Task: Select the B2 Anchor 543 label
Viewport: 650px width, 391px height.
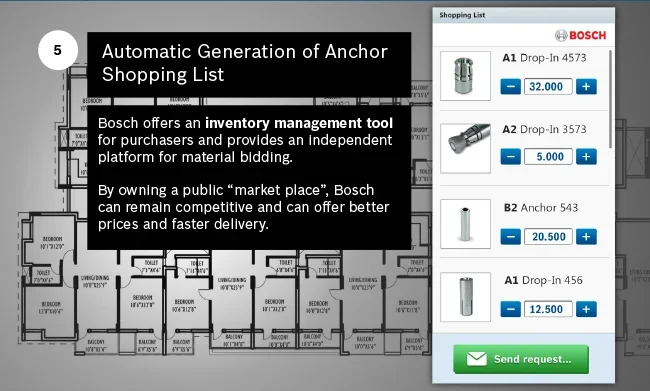Action: (541, 208)
